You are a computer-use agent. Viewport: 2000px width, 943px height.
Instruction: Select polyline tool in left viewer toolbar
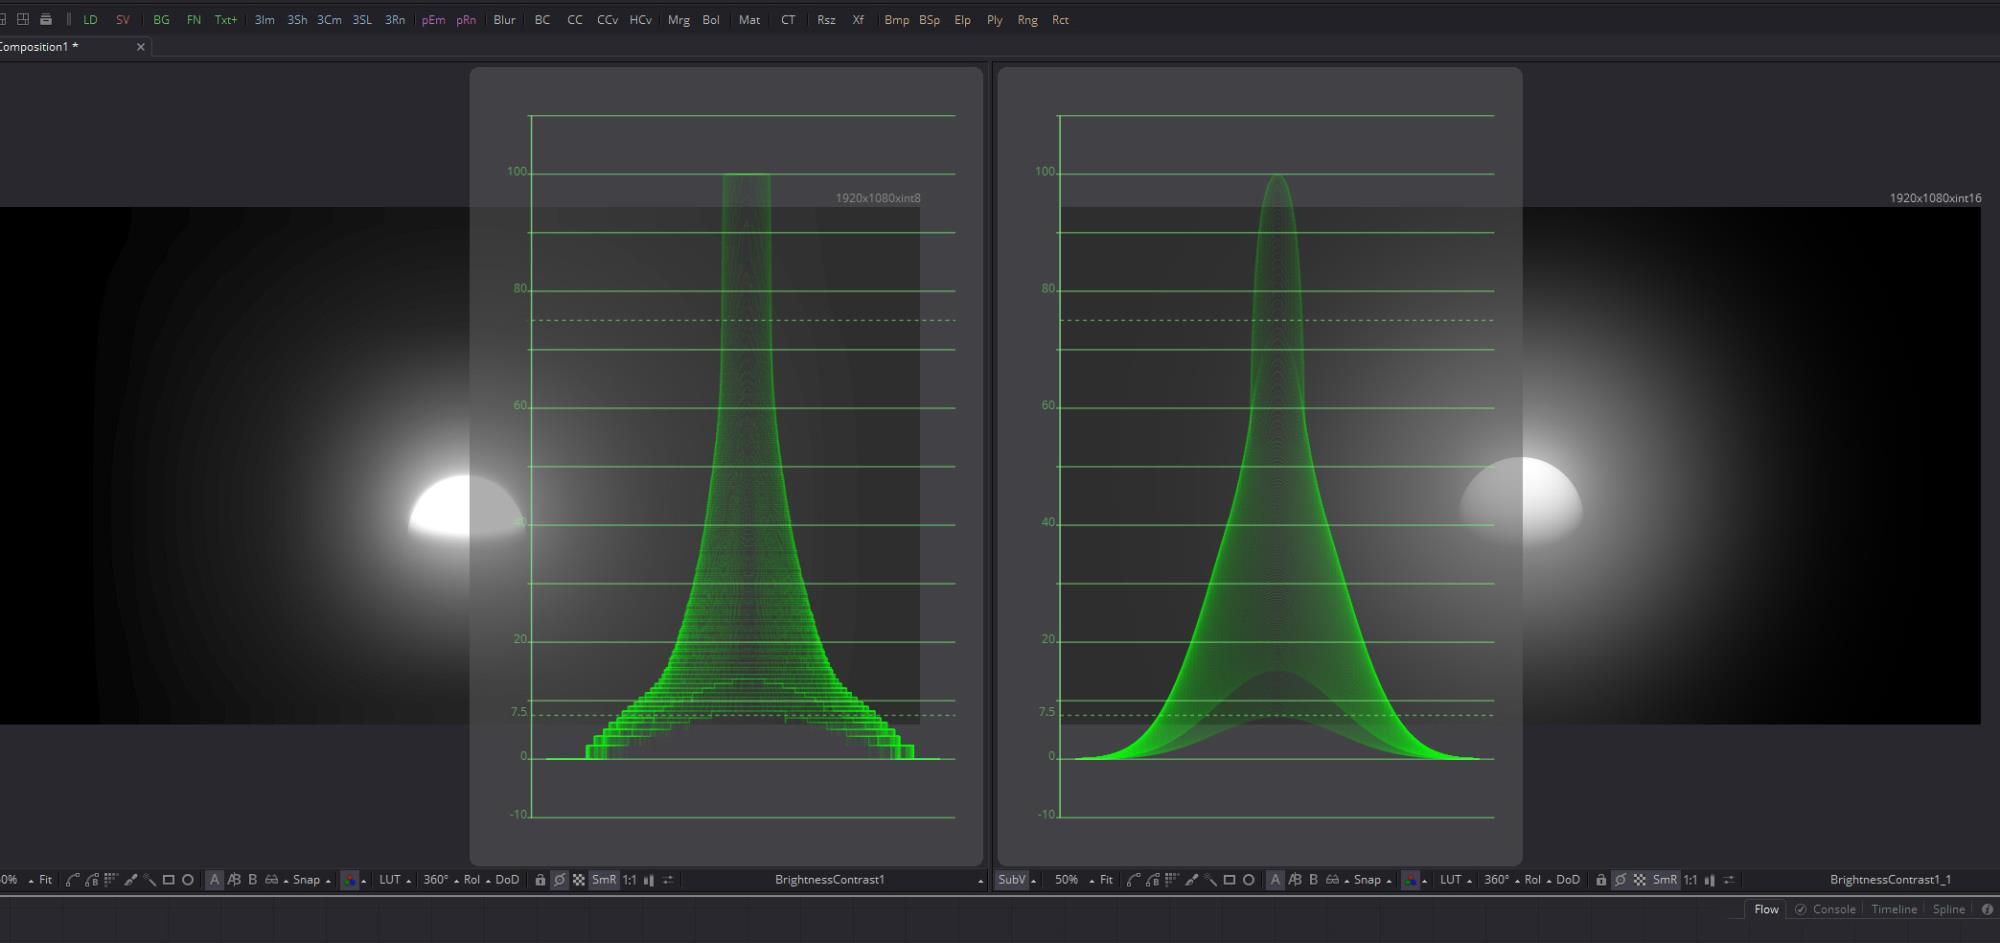[x=72, y=880]
